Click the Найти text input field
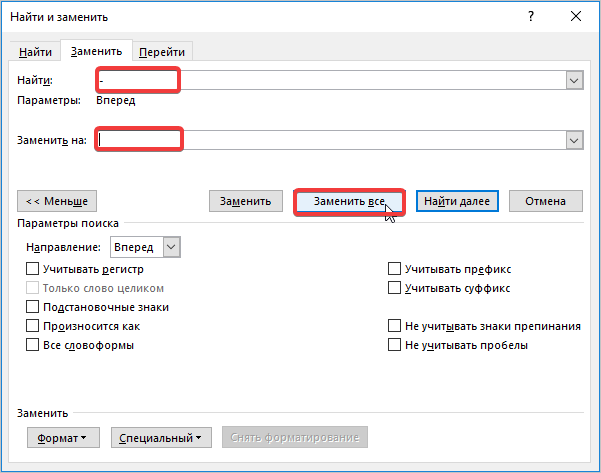Image resolution: width=601 pixels, height=473 pixels. point(330,81)
